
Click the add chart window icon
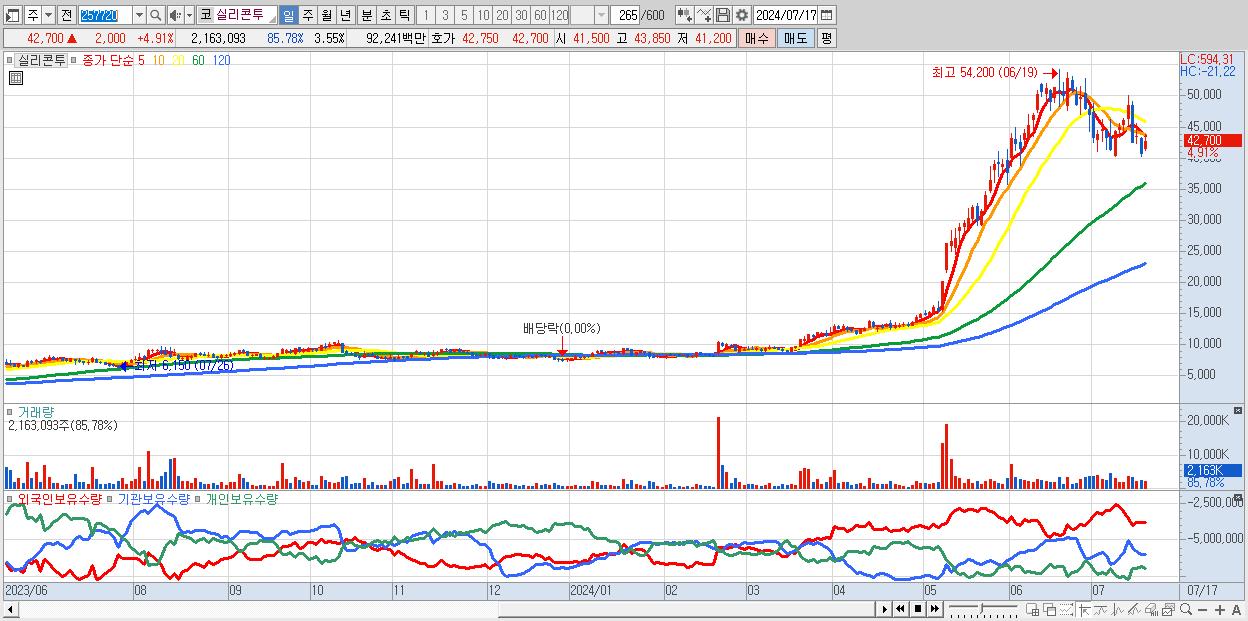[x=1032, y=609]
